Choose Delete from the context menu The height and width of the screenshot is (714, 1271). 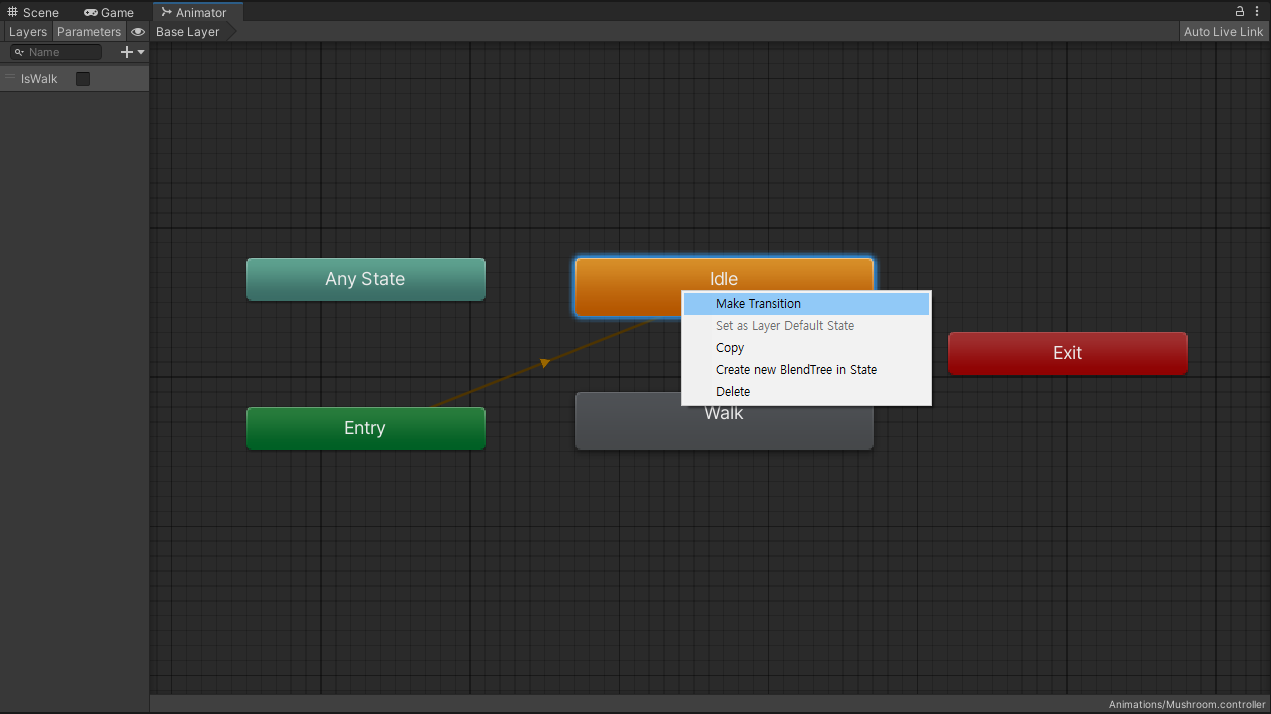[x=806, y=392]
